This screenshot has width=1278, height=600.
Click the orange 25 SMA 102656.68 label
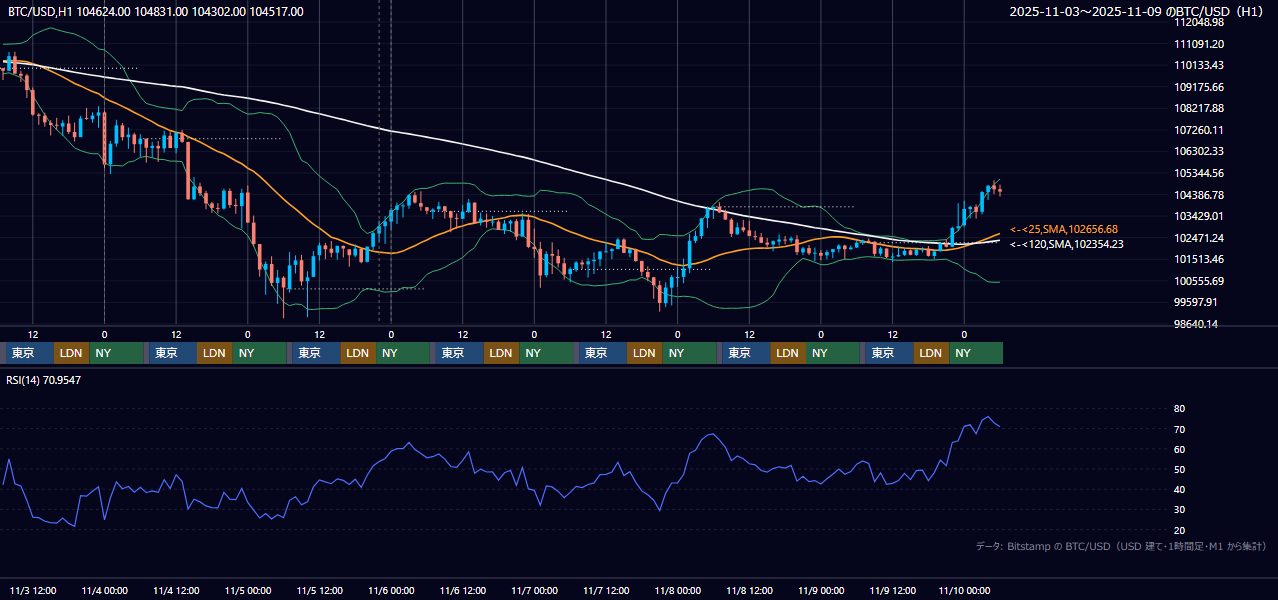tap(1063, 229)
